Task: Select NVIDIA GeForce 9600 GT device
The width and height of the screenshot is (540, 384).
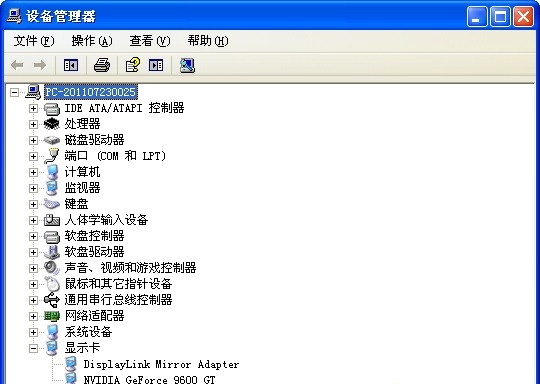Action: point(149,379)
